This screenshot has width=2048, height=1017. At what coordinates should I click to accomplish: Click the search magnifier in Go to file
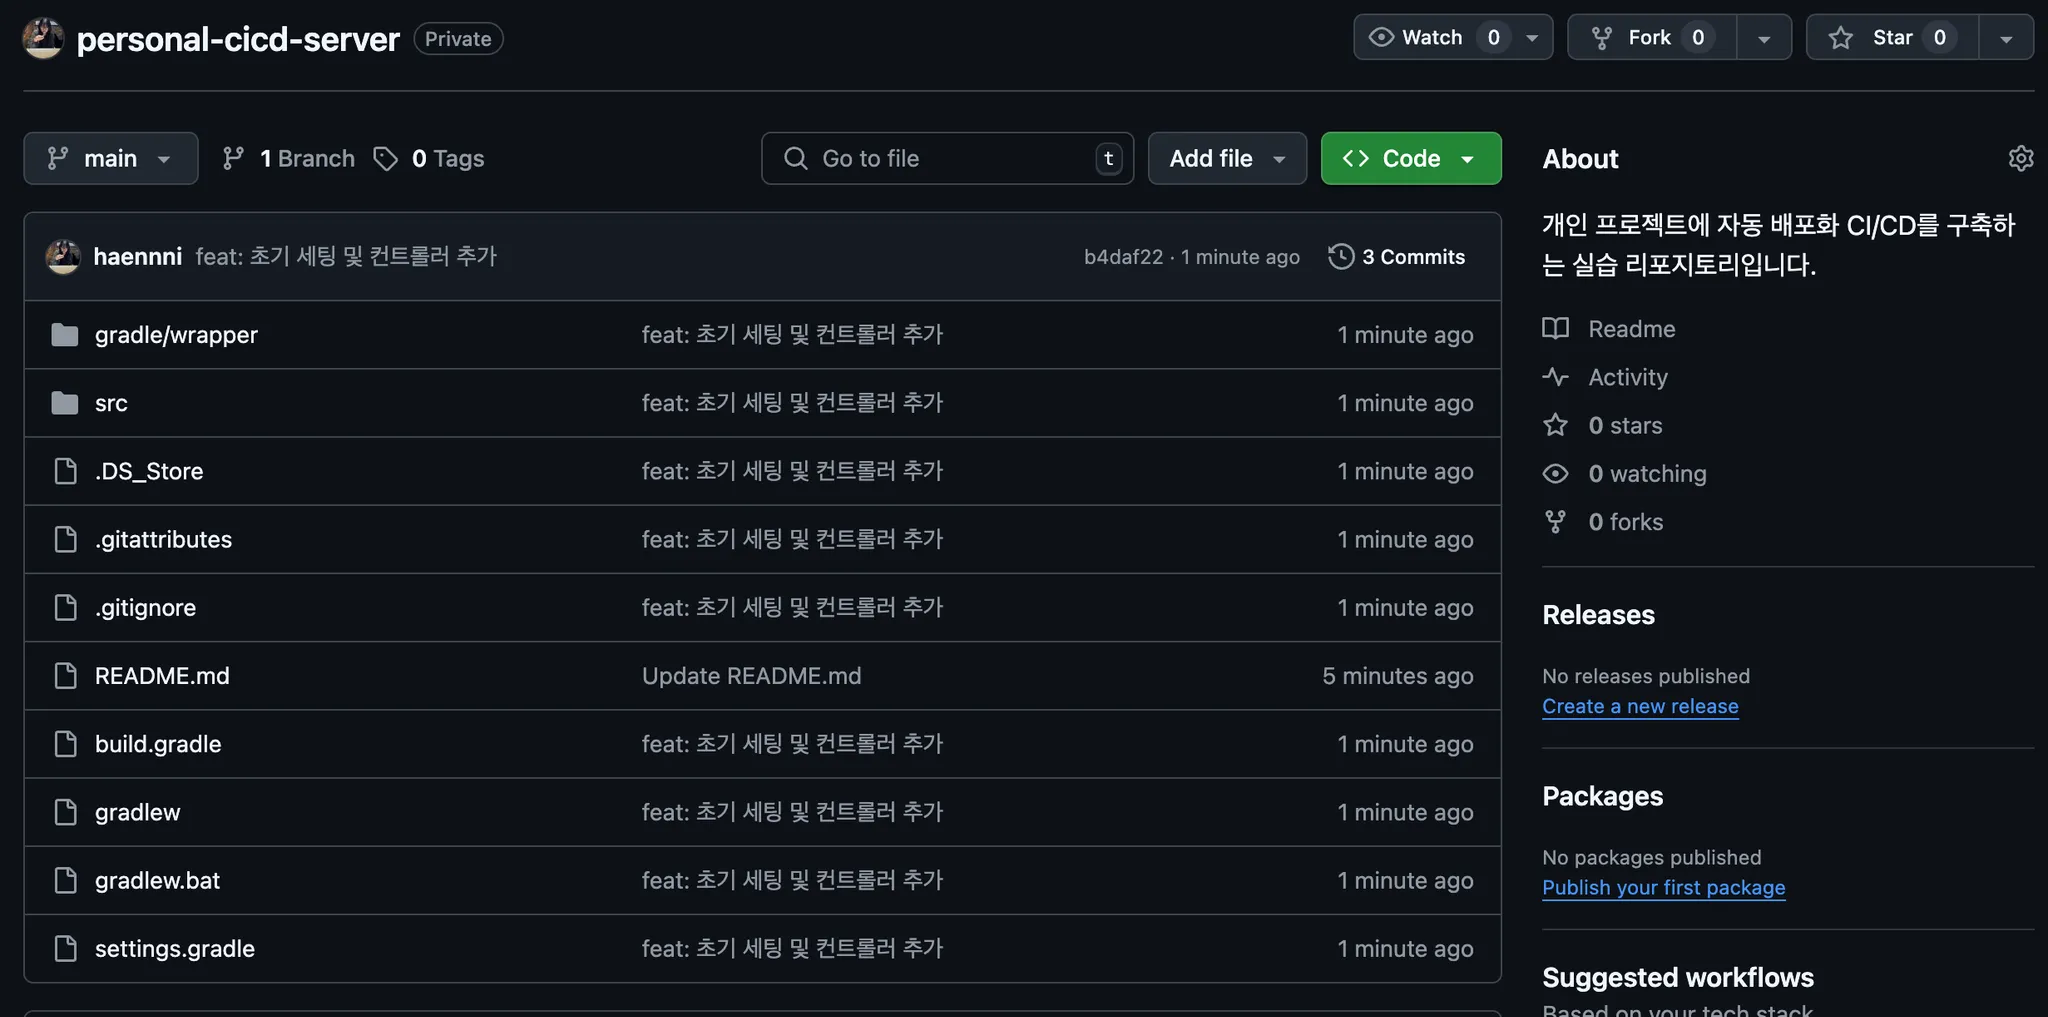click(796, 158)
